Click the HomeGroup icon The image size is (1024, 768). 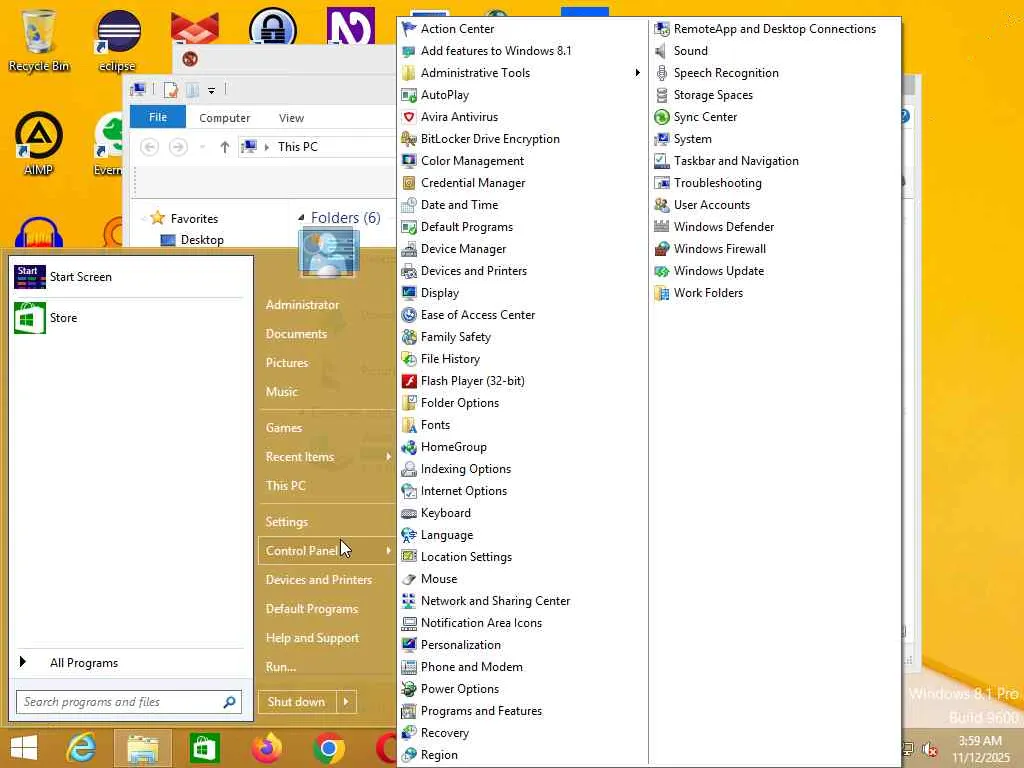pos(409,447)
